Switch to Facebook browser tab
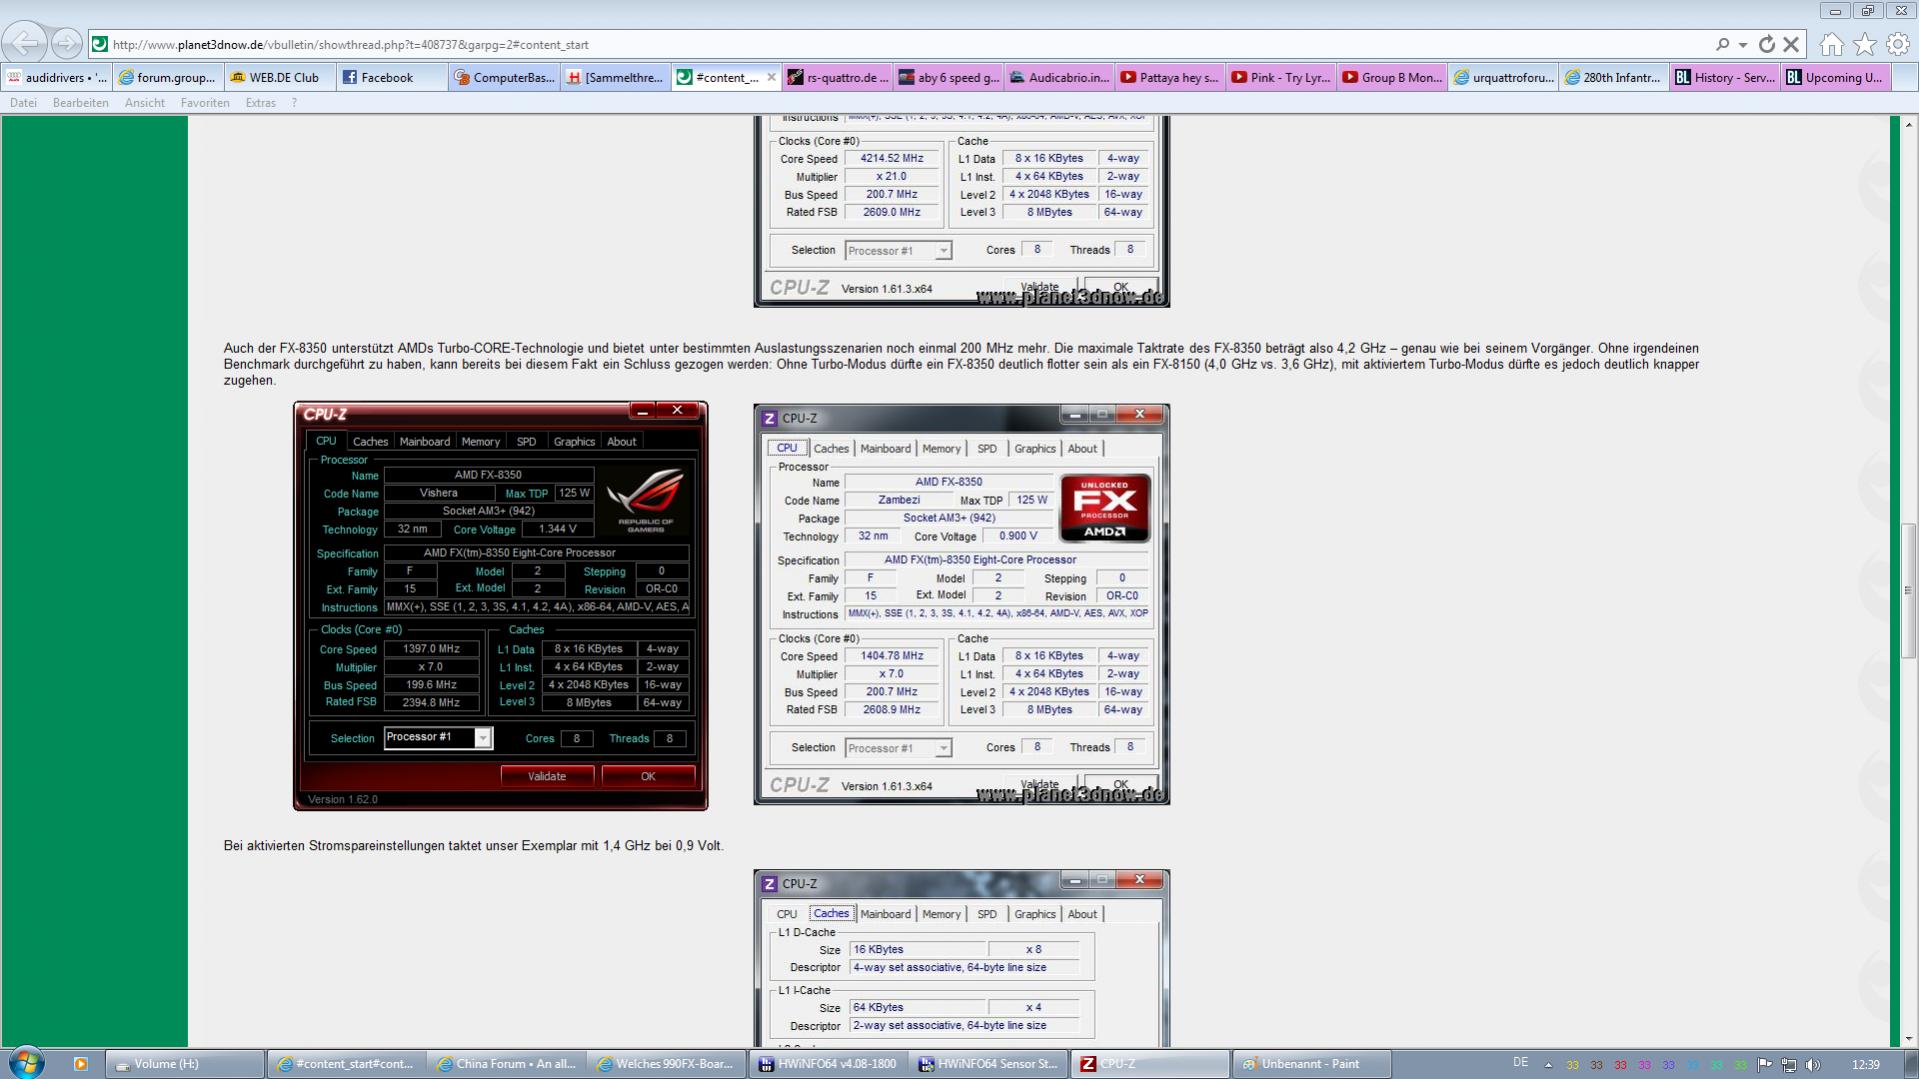 tap(390, 77)
